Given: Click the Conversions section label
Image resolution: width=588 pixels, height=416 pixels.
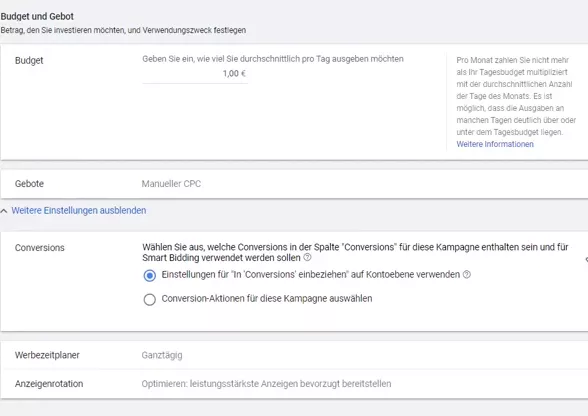Looking at the screenshot, I should tap(40, 248).
